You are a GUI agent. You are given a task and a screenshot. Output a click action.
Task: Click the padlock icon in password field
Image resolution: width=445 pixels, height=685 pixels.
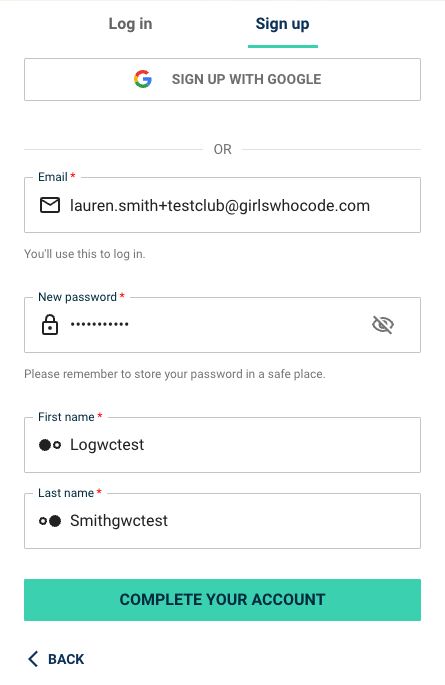pos(50,325)
